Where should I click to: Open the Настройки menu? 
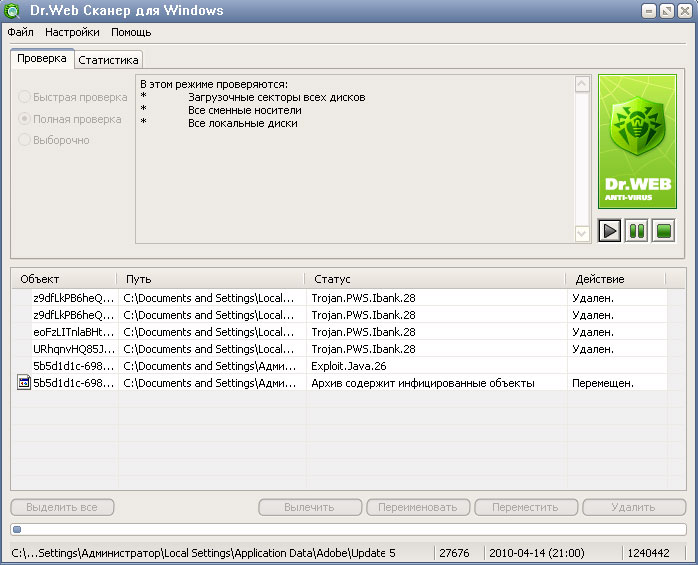pyautogui.click(x=72, y=33)
